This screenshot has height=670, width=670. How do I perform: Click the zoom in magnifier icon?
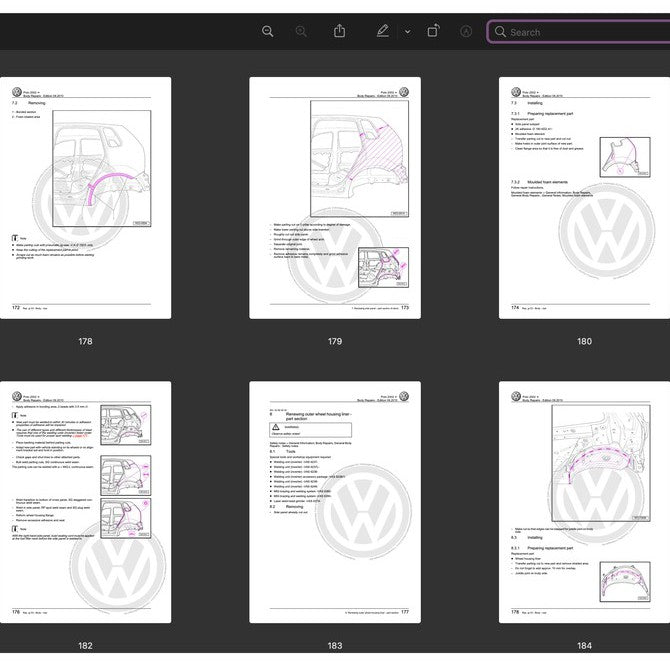[x=301, y=32]
